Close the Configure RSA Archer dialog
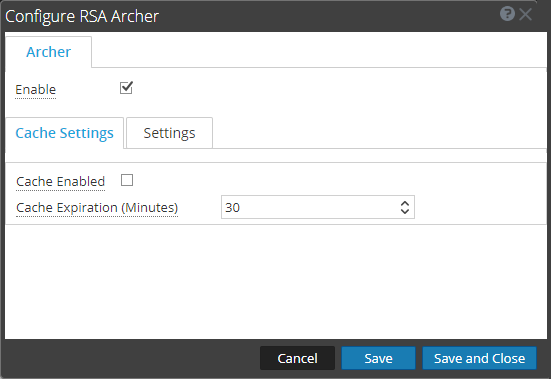Screen dimensions: 551x379 (x=525, y=14)
